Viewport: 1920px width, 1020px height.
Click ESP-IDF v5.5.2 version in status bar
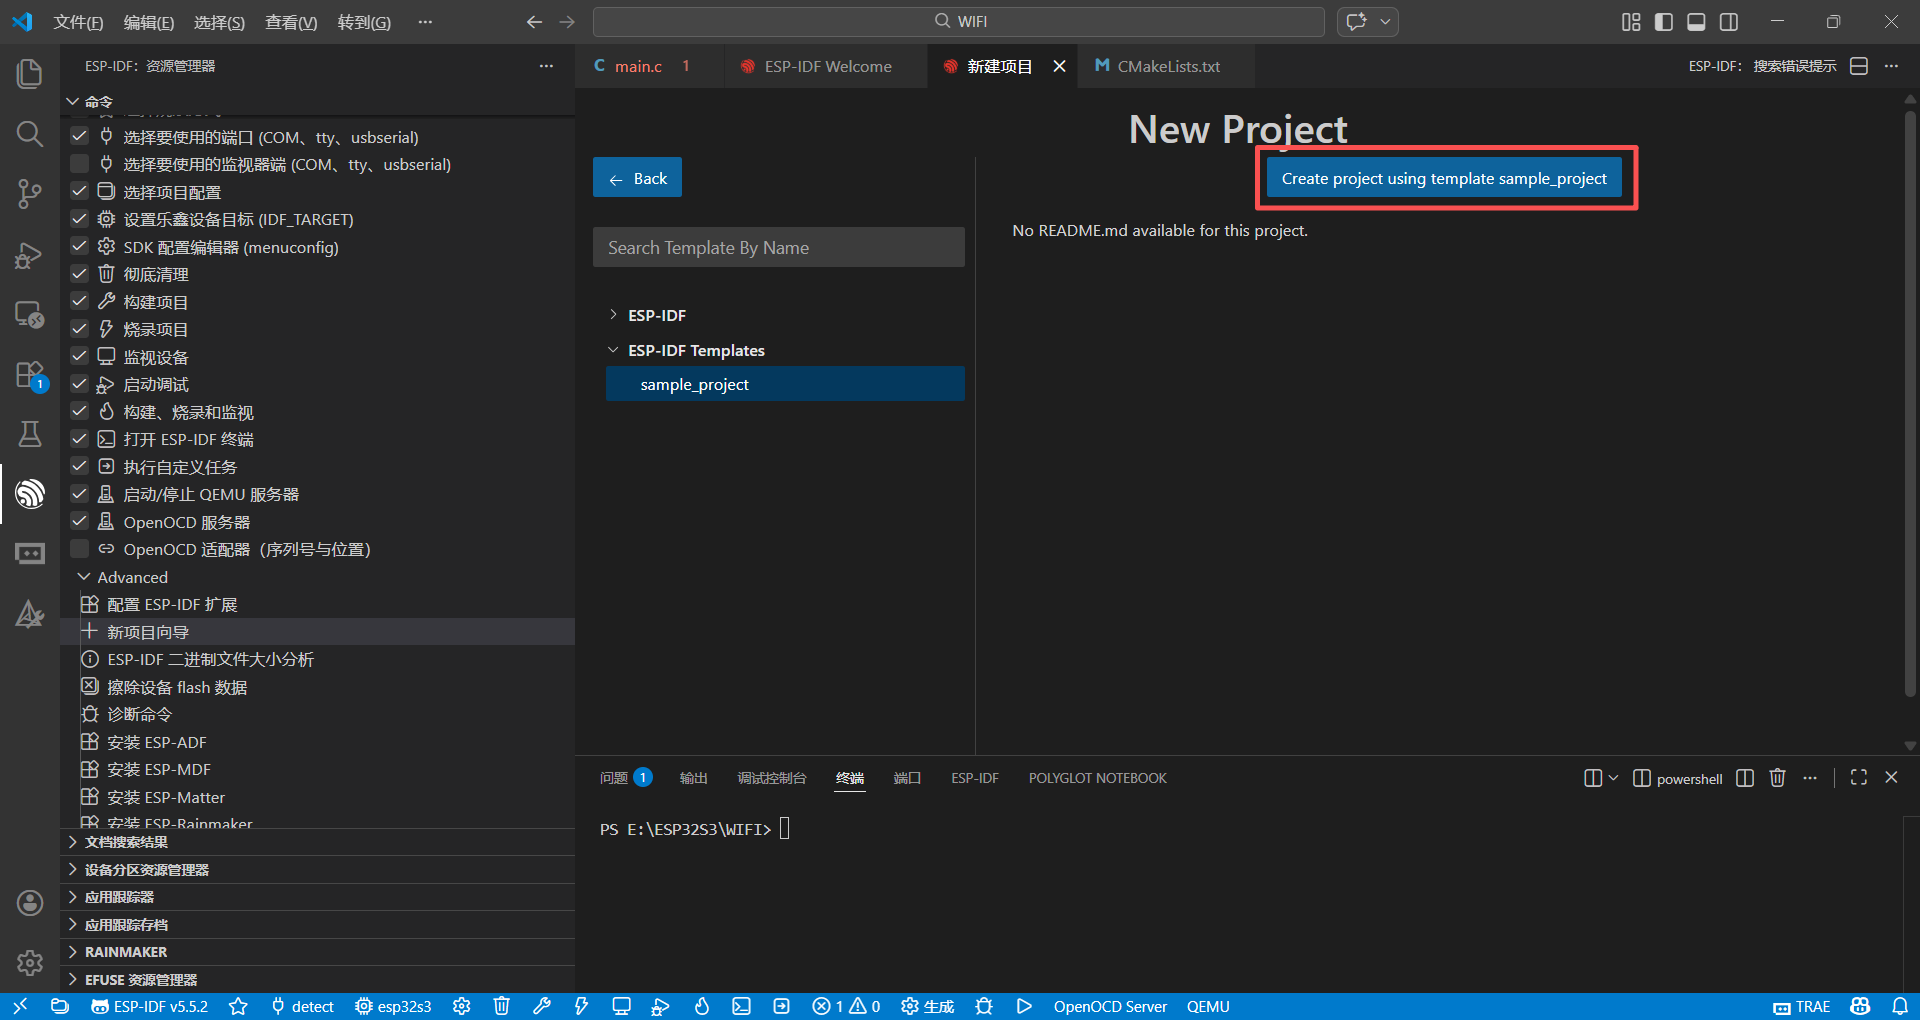[x=150, y=1006]
